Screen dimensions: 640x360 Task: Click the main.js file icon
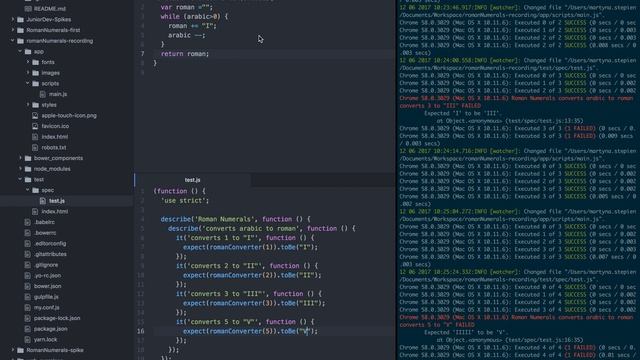coord(43,94)
